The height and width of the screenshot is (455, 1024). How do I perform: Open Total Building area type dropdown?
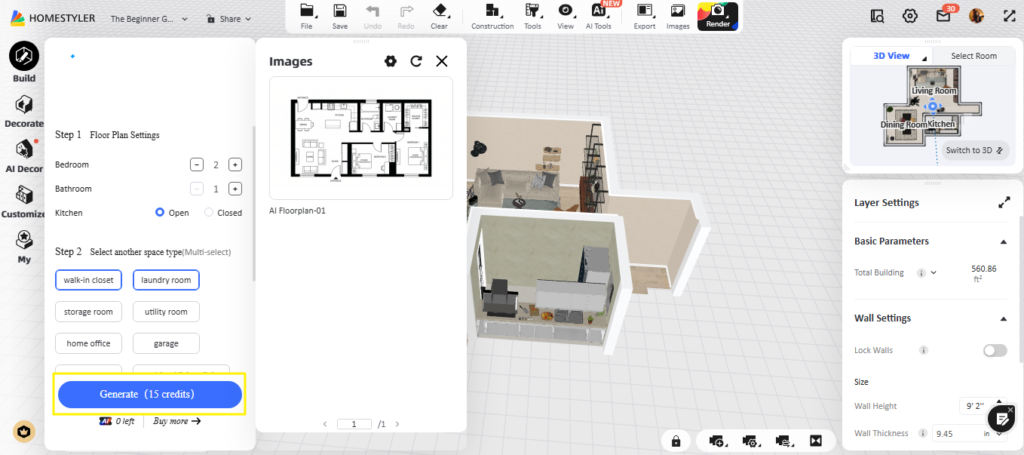[x=933, y=273]
